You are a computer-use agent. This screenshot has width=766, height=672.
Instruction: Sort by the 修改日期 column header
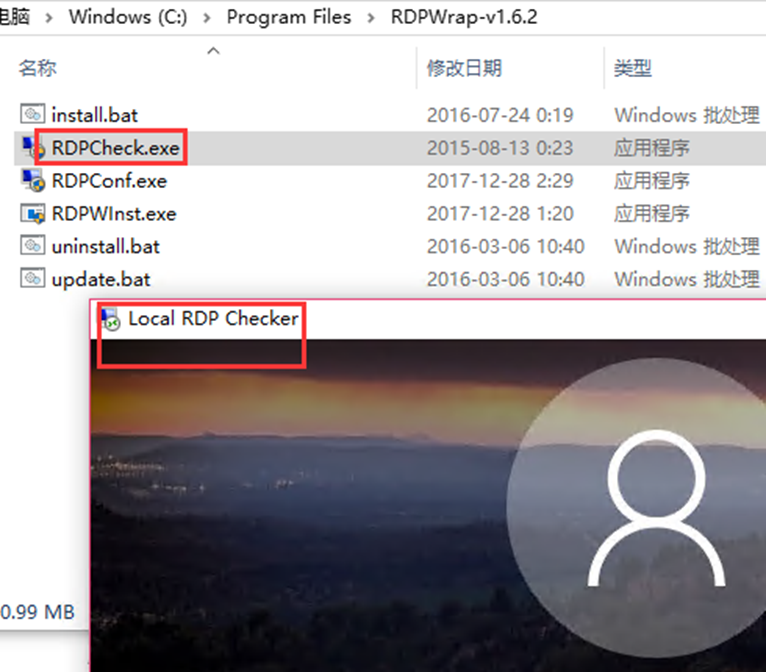point(464,68)
